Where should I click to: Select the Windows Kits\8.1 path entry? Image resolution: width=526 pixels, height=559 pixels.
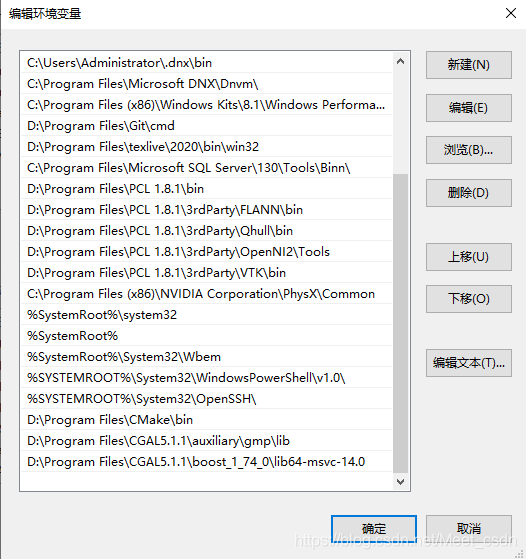point(206,105)
